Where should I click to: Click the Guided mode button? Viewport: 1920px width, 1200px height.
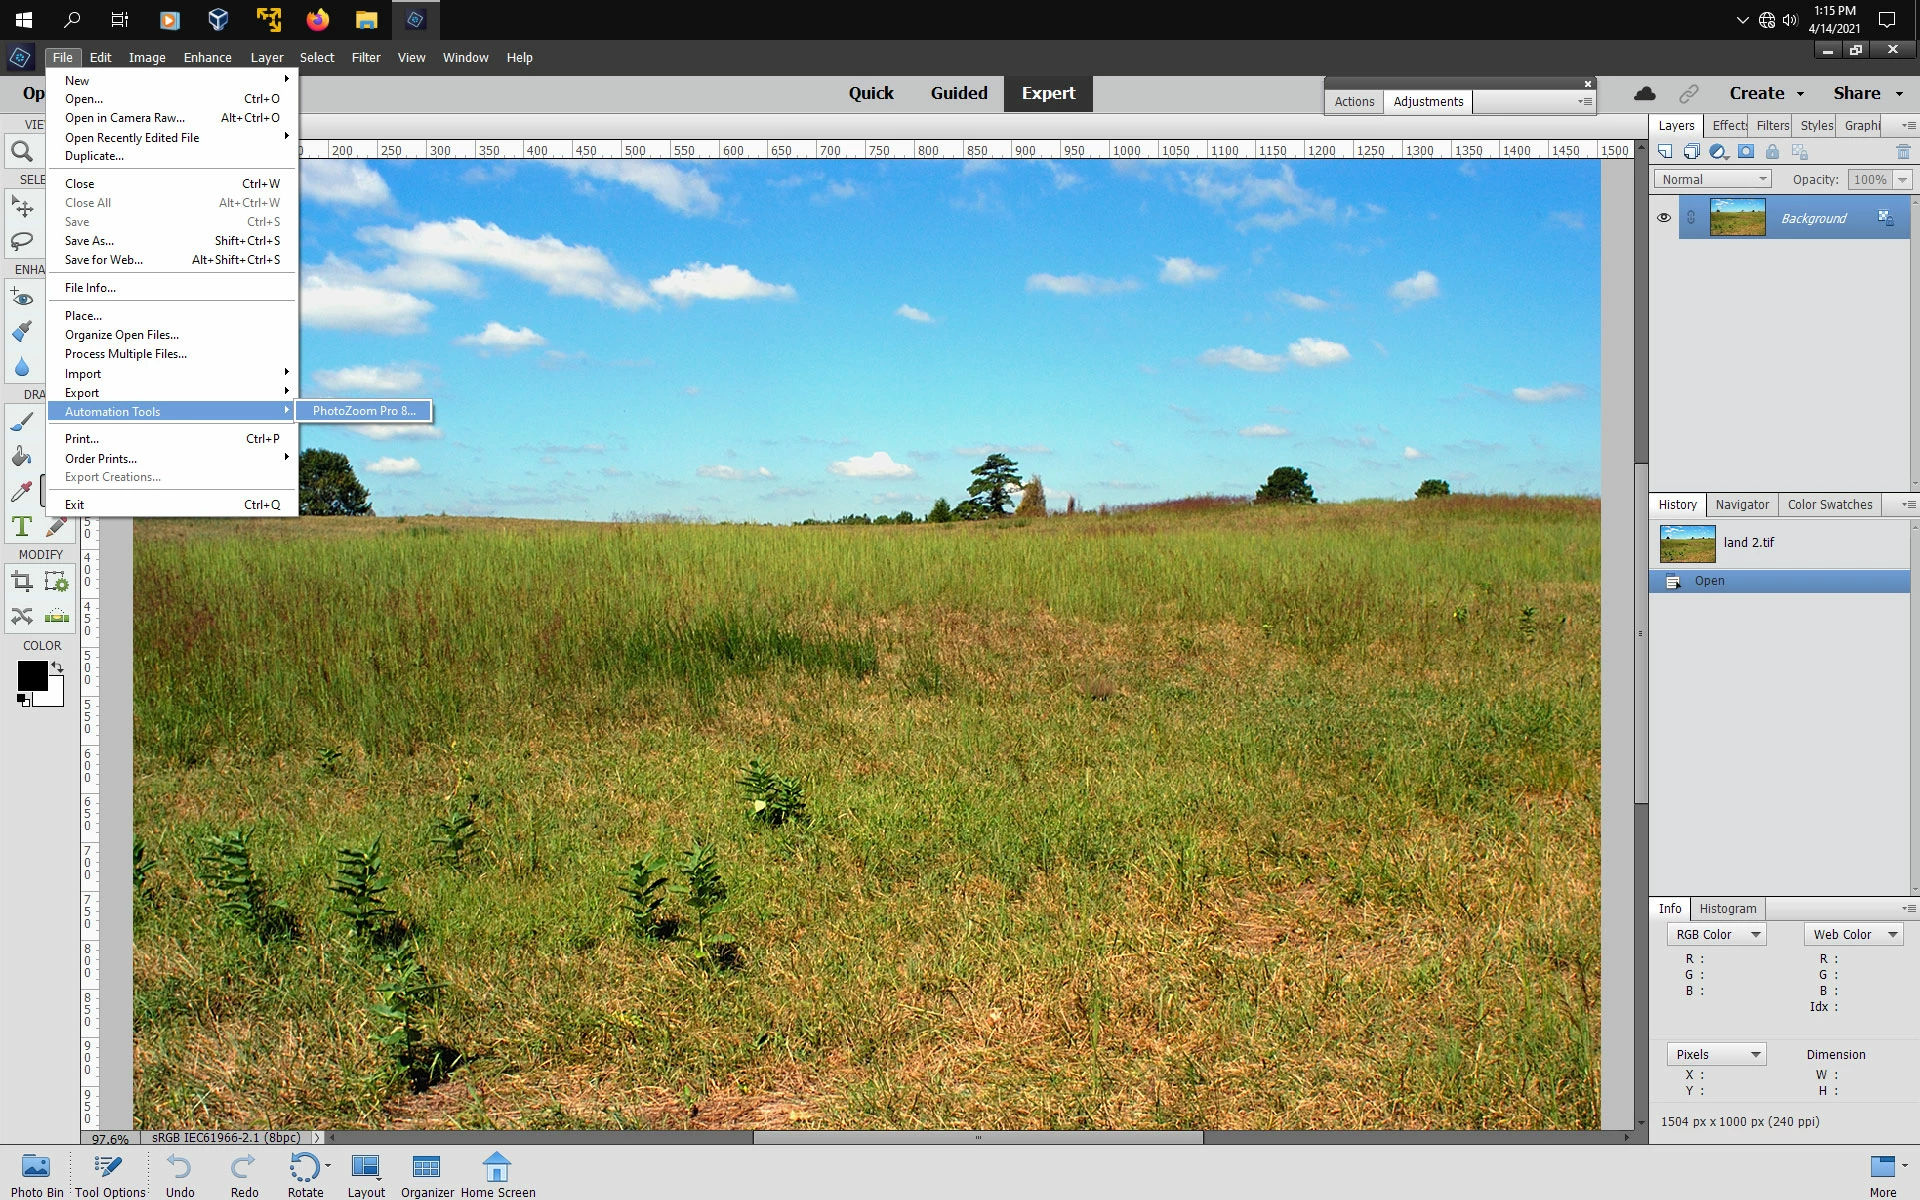click(958, 93)
